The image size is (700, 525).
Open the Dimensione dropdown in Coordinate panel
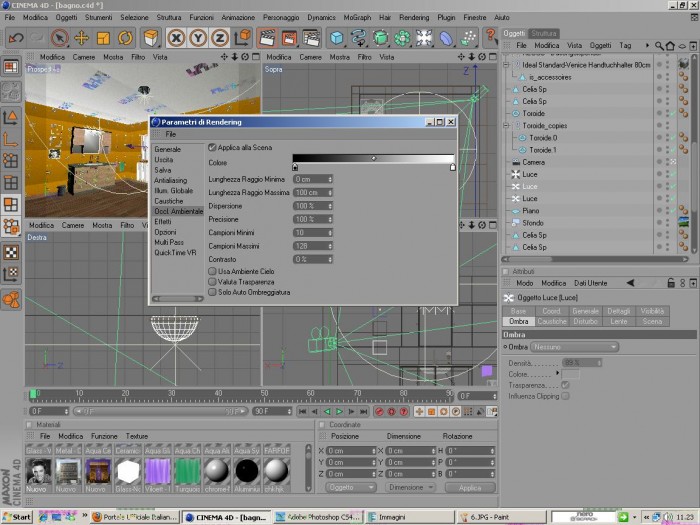pos(410,488)
